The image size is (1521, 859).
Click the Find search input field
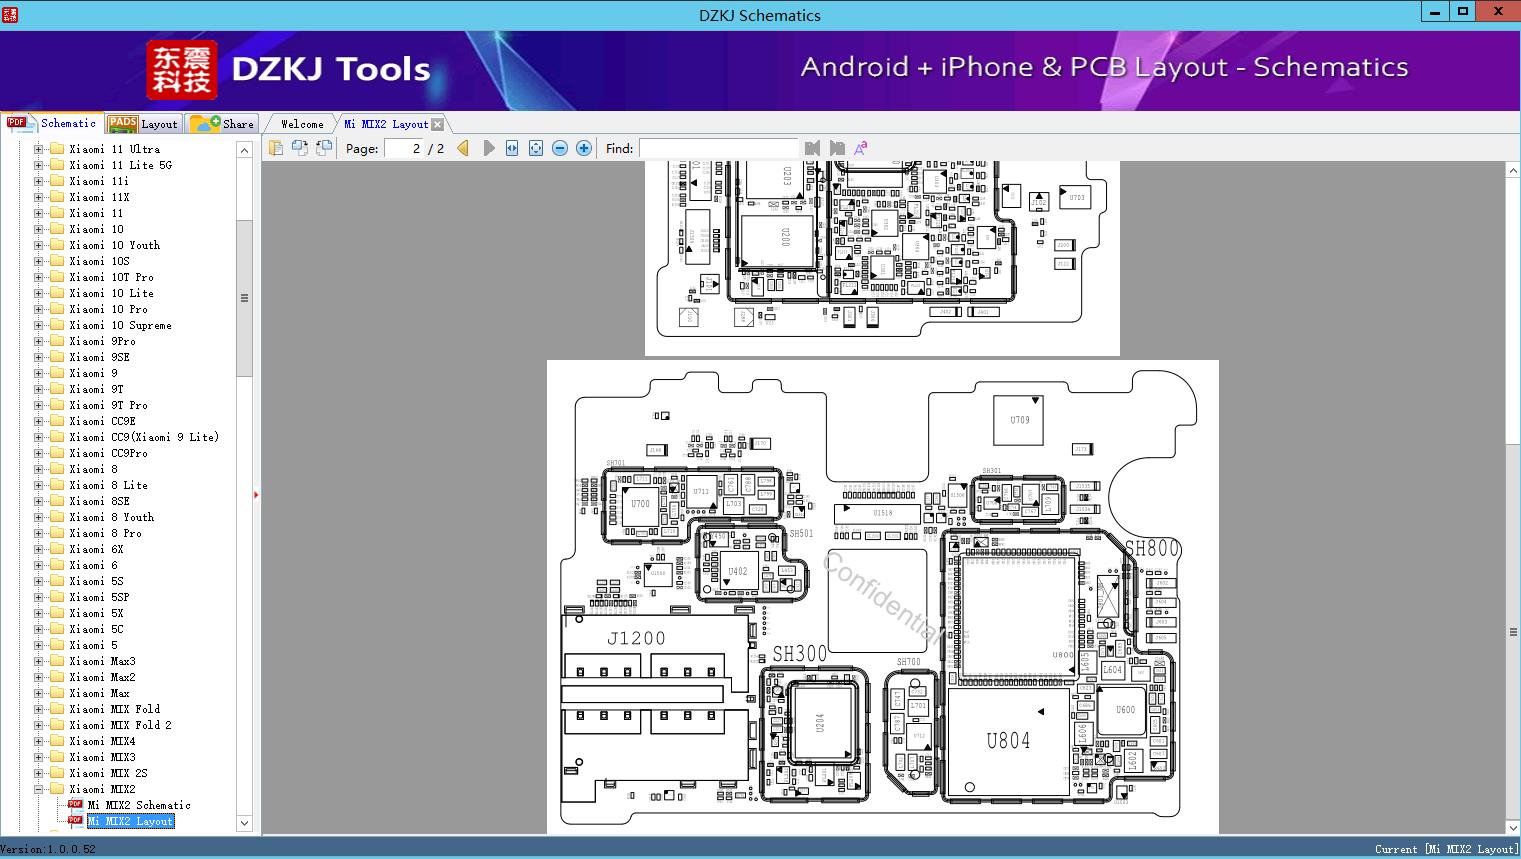point(718,148)
